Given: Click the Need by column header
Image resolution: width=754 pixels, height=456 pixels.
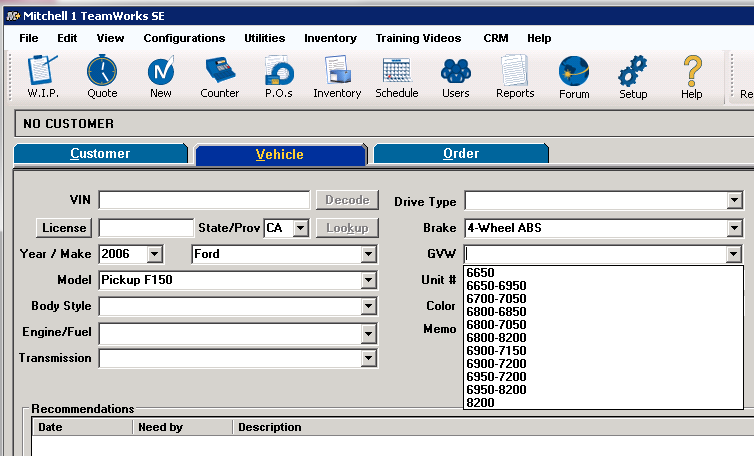Looking at the screenshot, I should 183,427.
